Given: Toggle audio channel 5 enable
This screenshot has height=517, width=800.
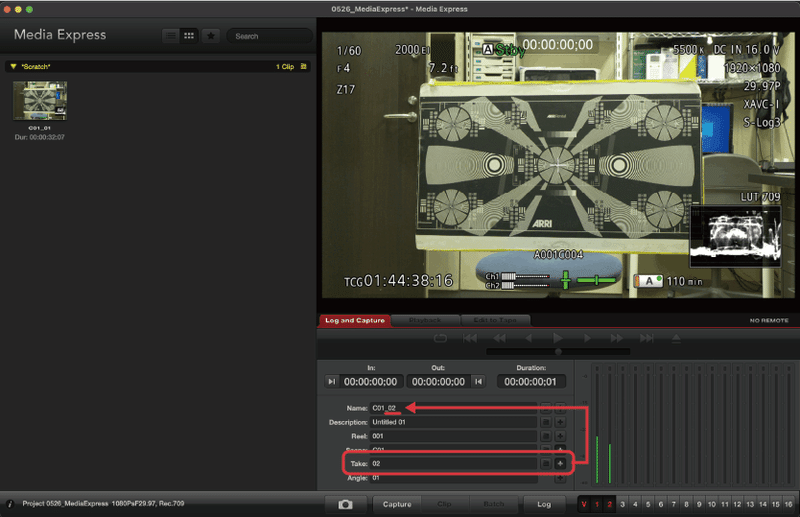Looking at the screenshot, I should coord(648,504).
